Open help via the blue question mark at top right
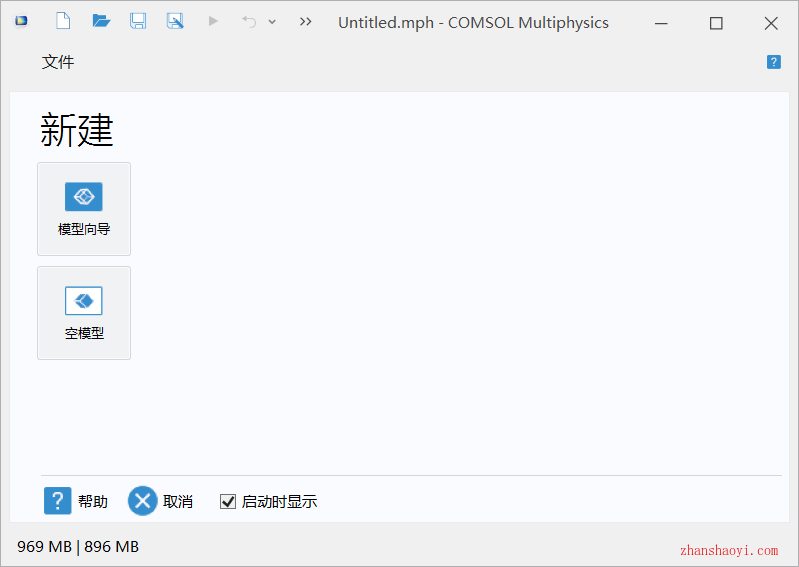 [x=773, y=62]
